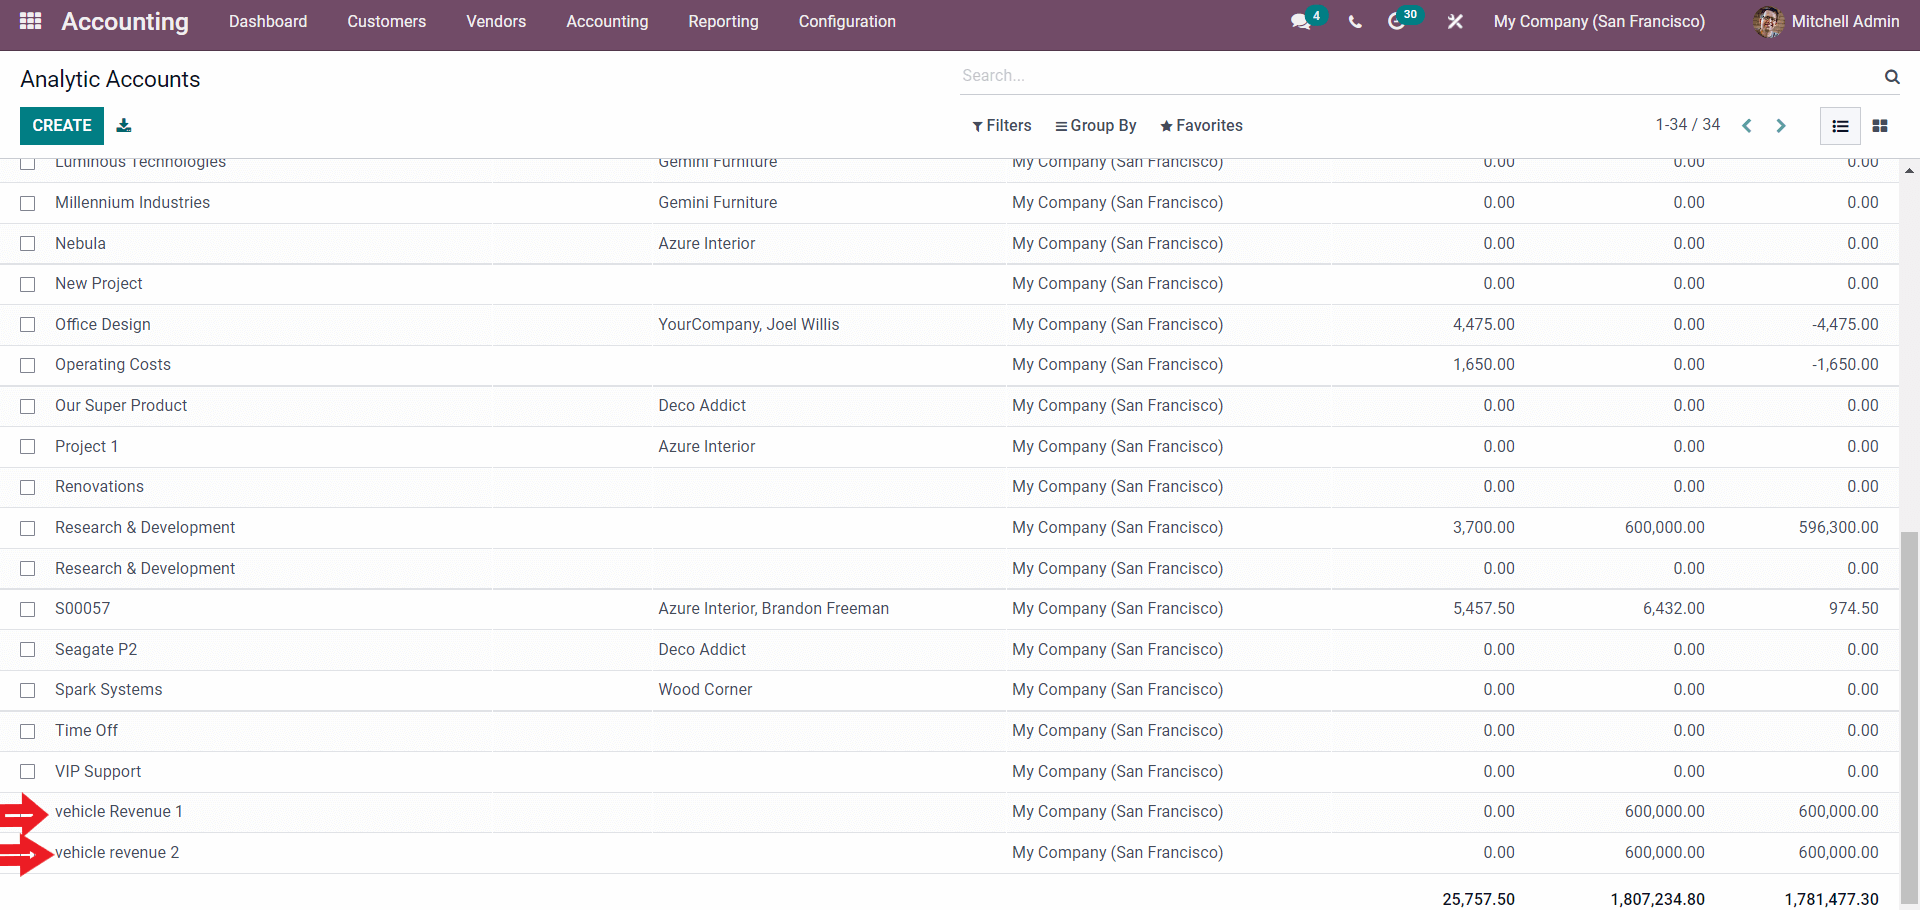The image size is (1920, 910).
Task: Click the scrollbar up arrow
Action: (x=1909, y=171)
